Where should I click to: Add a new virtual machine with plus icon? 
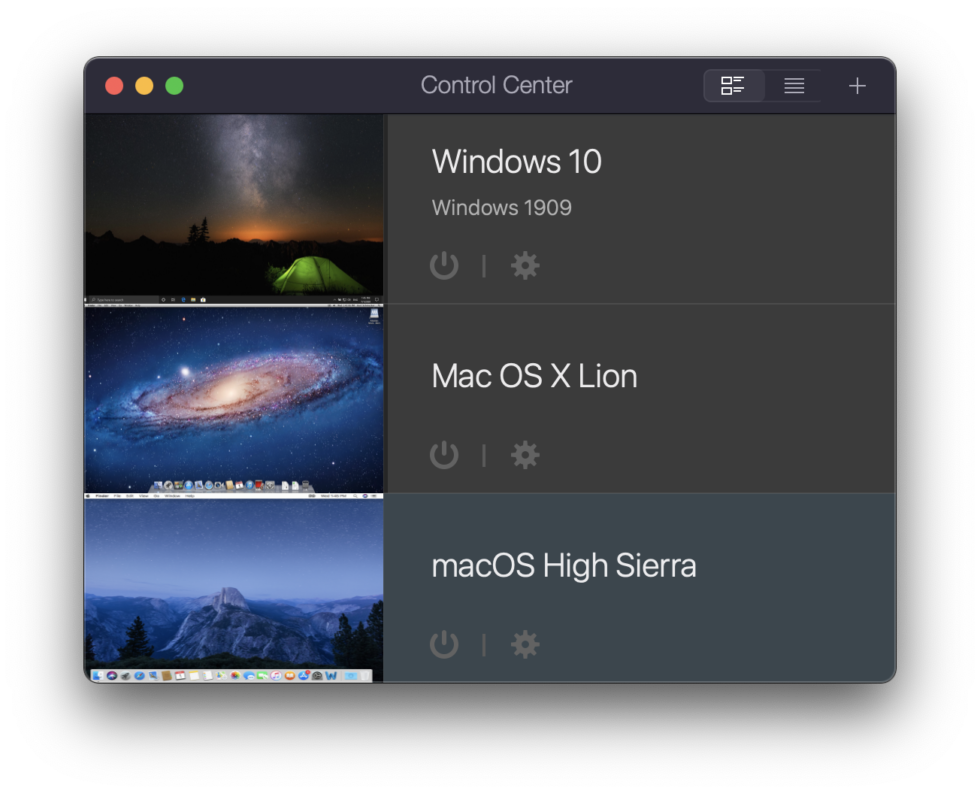(857, 86)
